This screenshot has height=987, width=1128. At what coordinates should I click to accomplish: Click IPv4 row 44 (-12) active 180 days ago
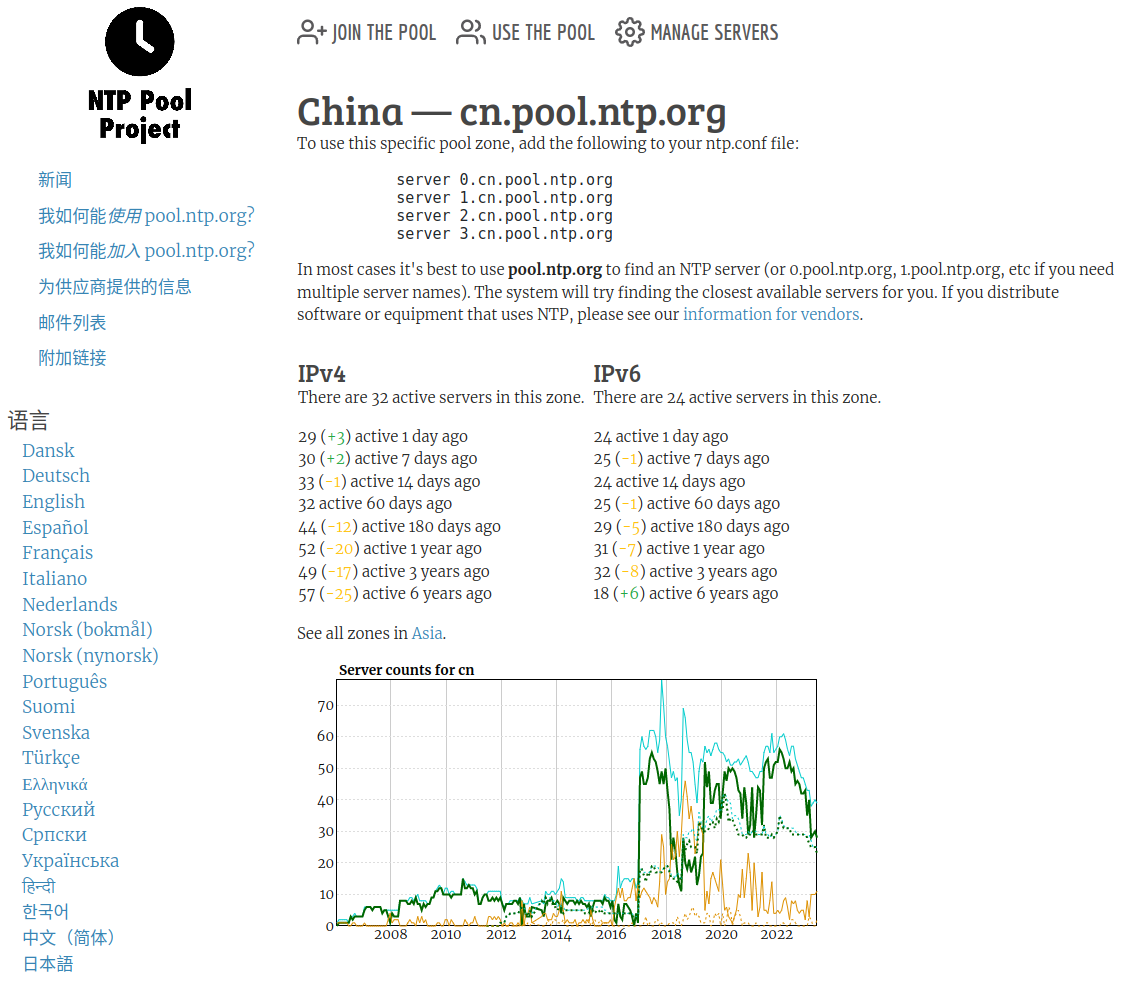pos(399,527)
